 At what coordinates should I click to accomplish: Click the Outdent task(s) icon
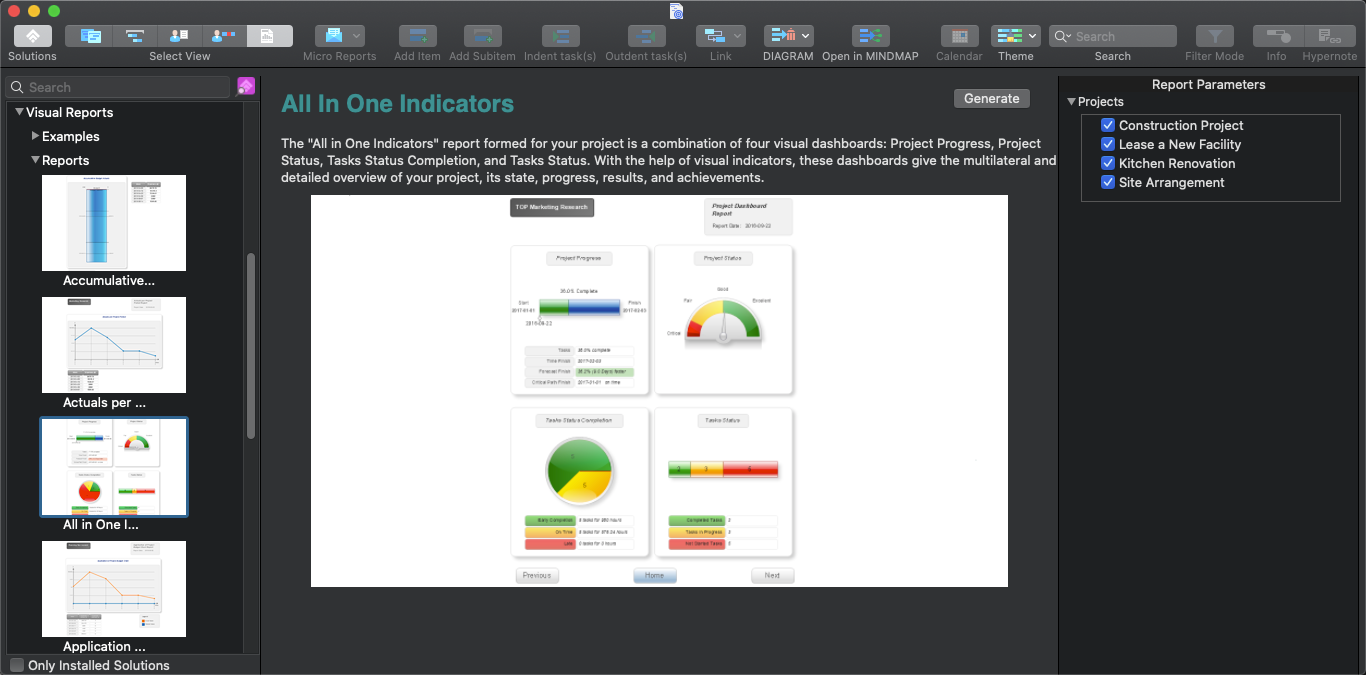(646, 36)
